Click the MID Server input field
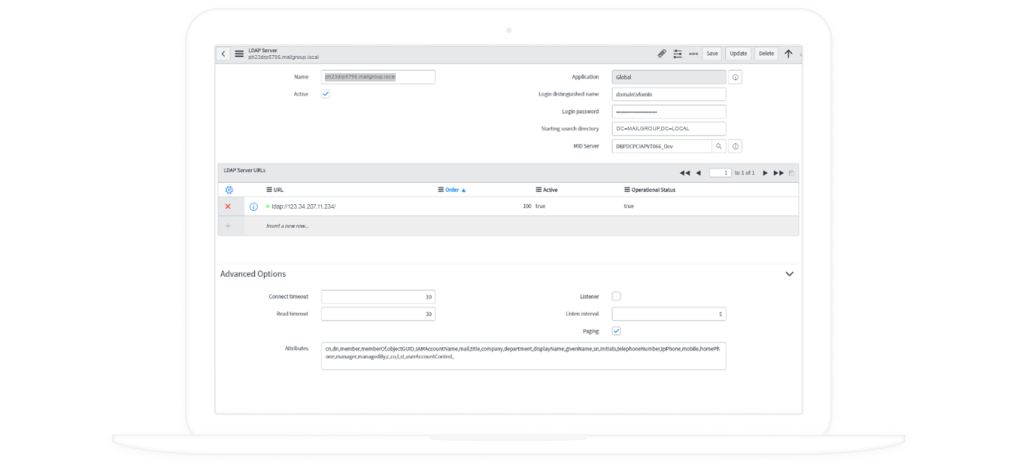Image resolution: width=1018 pixels, height=468 pixels. click(662, 146)
